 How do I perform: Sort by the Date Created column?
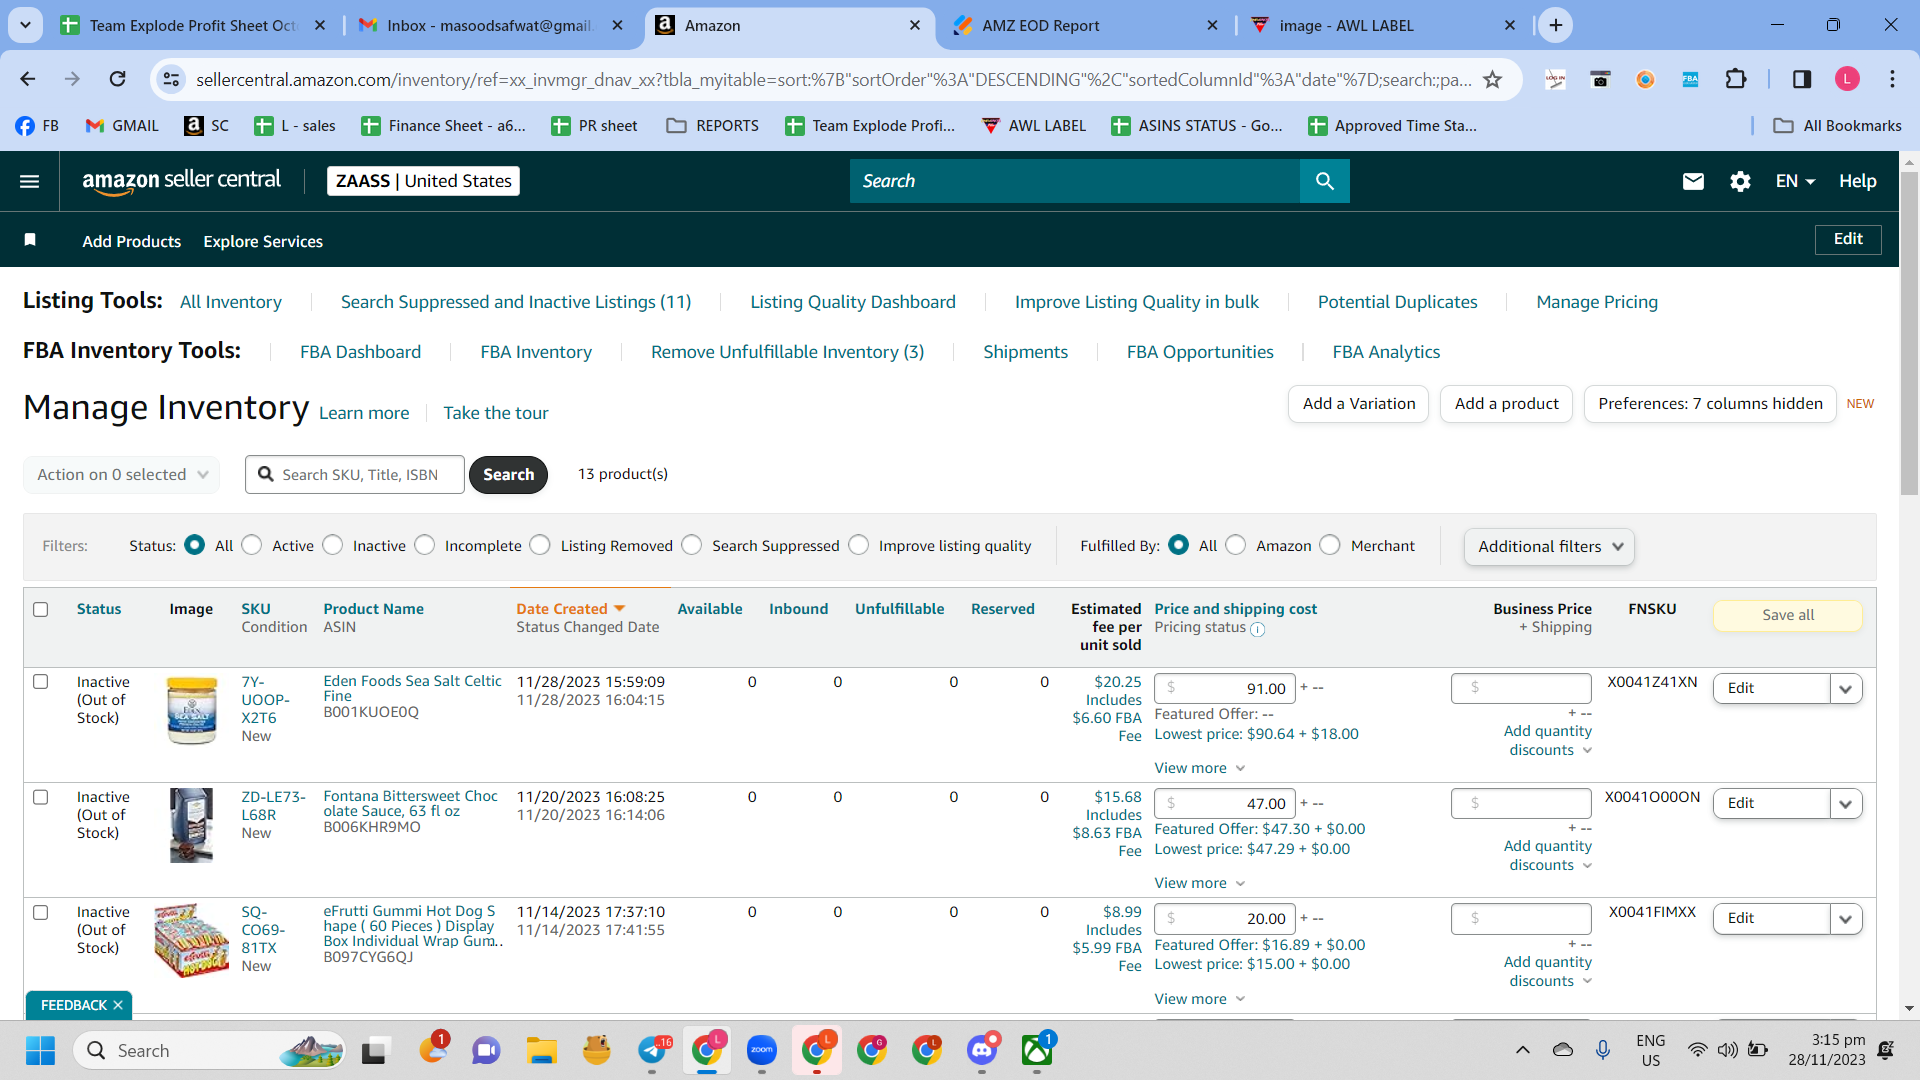[x=570, y=609]
